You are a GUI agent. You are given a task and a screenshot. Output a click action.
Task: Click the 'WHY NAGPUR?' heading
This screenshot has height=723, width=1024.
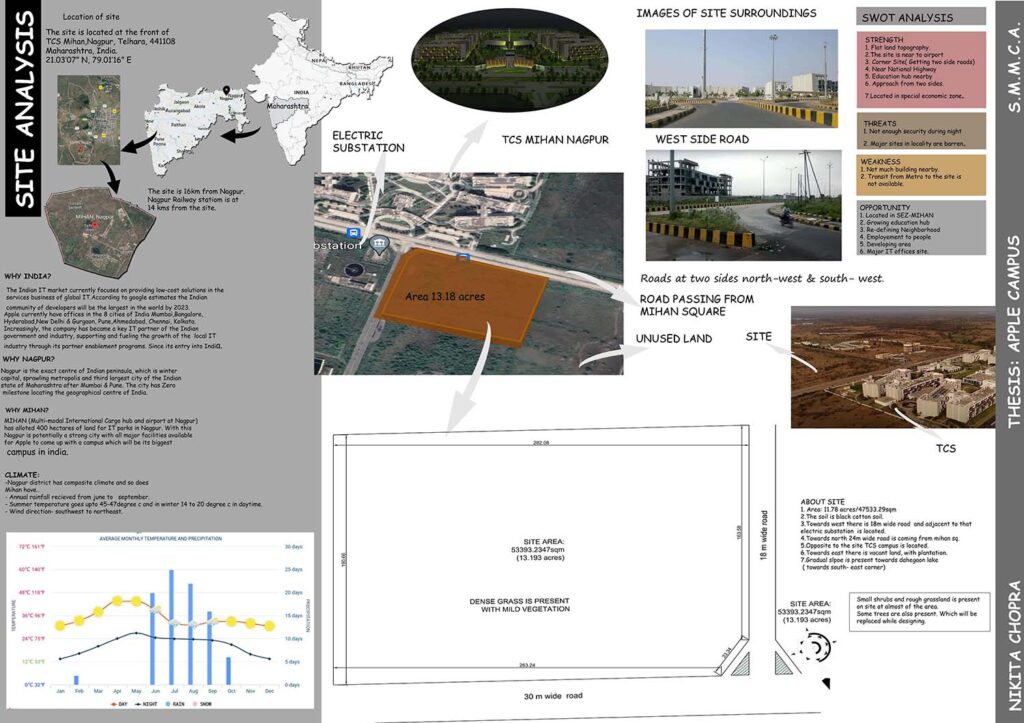(x=28, y=359)
